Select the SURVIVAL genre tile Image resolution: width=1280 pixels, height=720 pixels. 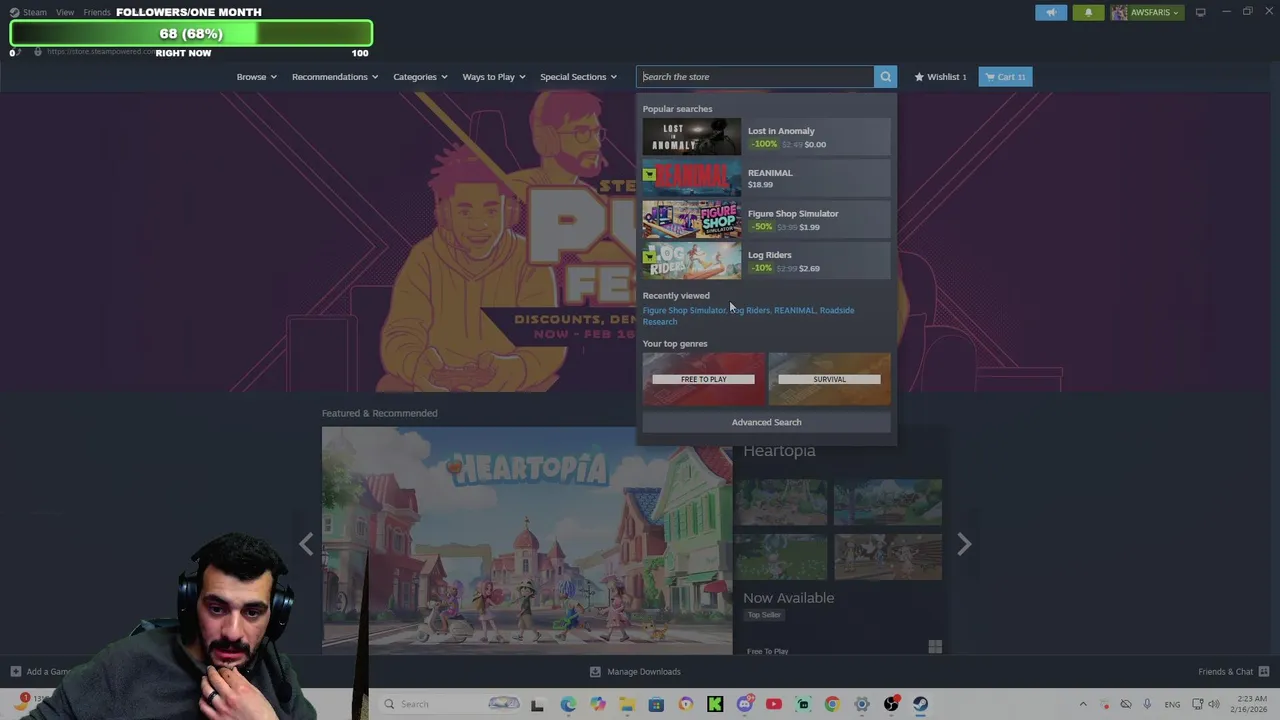click(x=829, y=379)
